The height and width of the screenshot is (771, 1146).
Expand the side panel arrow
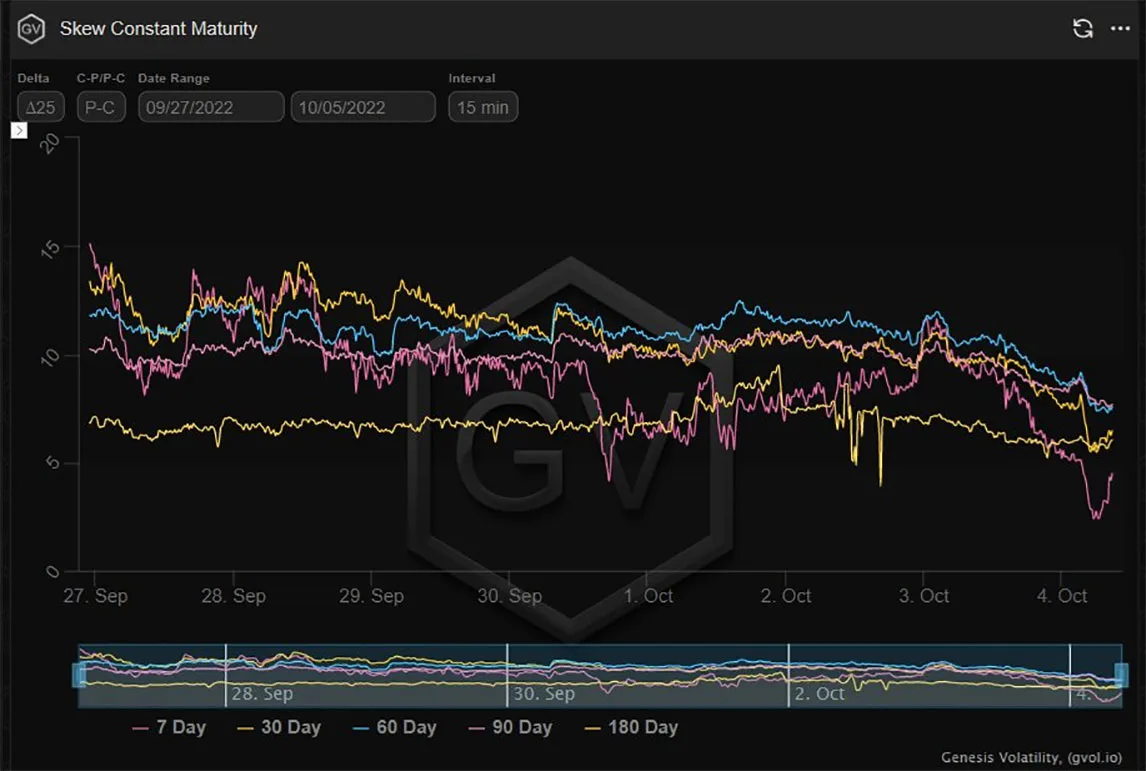click(x=19, y=130)
